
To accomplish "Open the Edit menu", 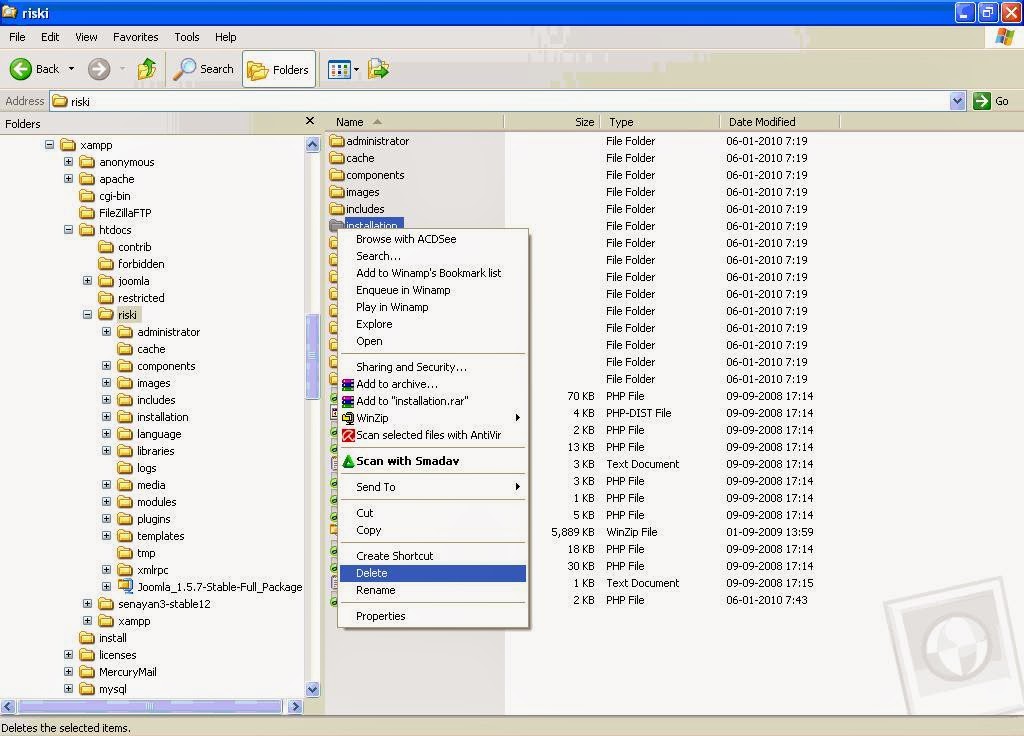I will (50, 37).
